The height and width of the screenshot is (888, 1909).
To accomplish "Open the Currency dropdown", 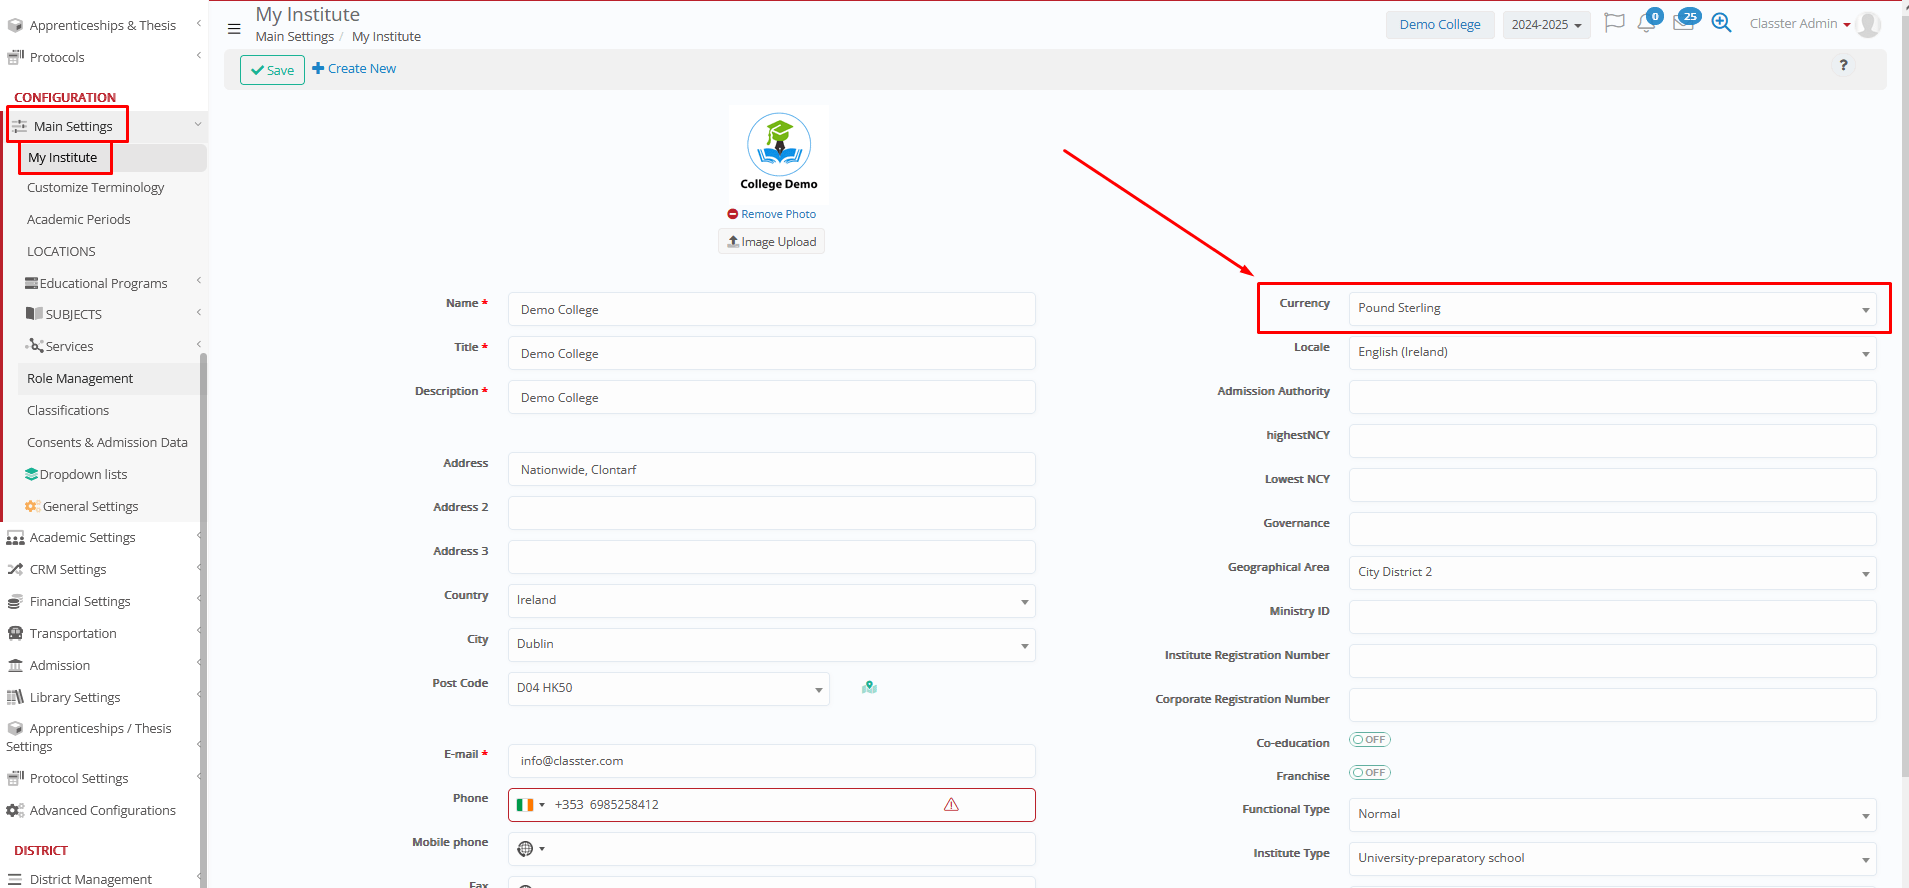I will (1612, 308).
